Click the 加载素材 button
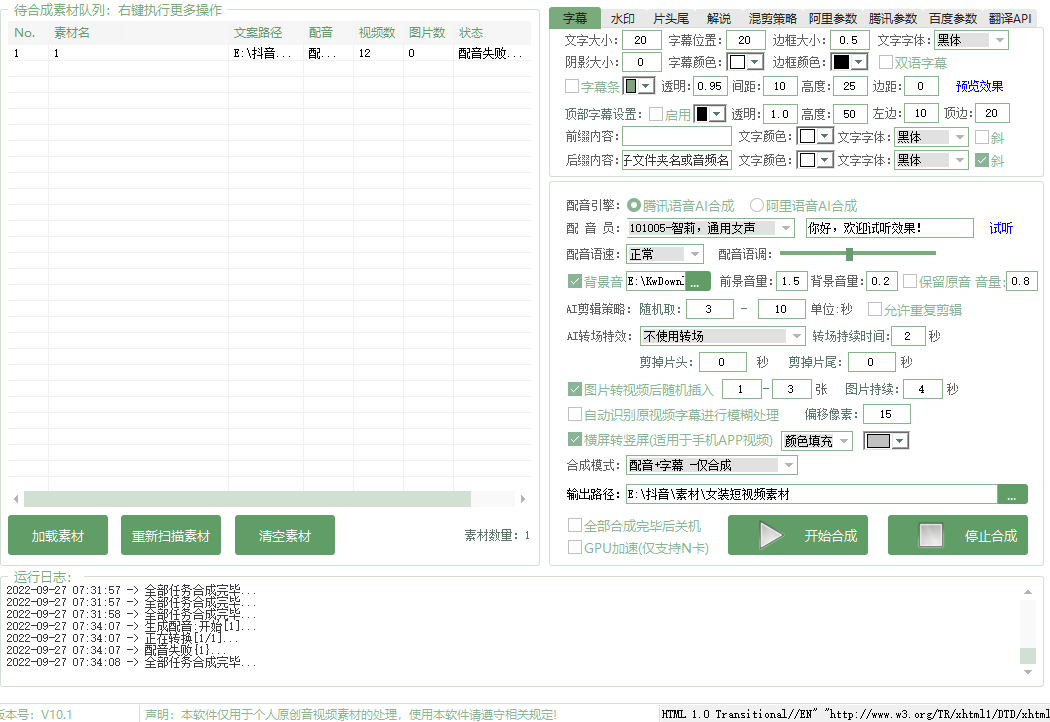 click(58, 536)
